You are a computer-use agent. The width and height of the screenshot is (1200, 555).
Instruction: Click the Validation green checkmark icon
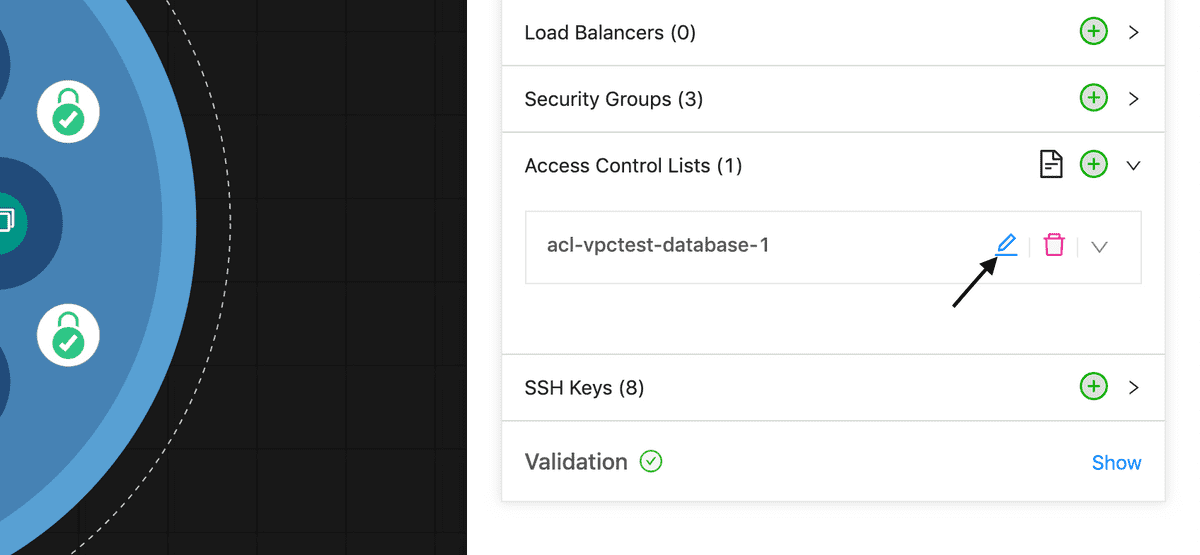coord(651,461)
